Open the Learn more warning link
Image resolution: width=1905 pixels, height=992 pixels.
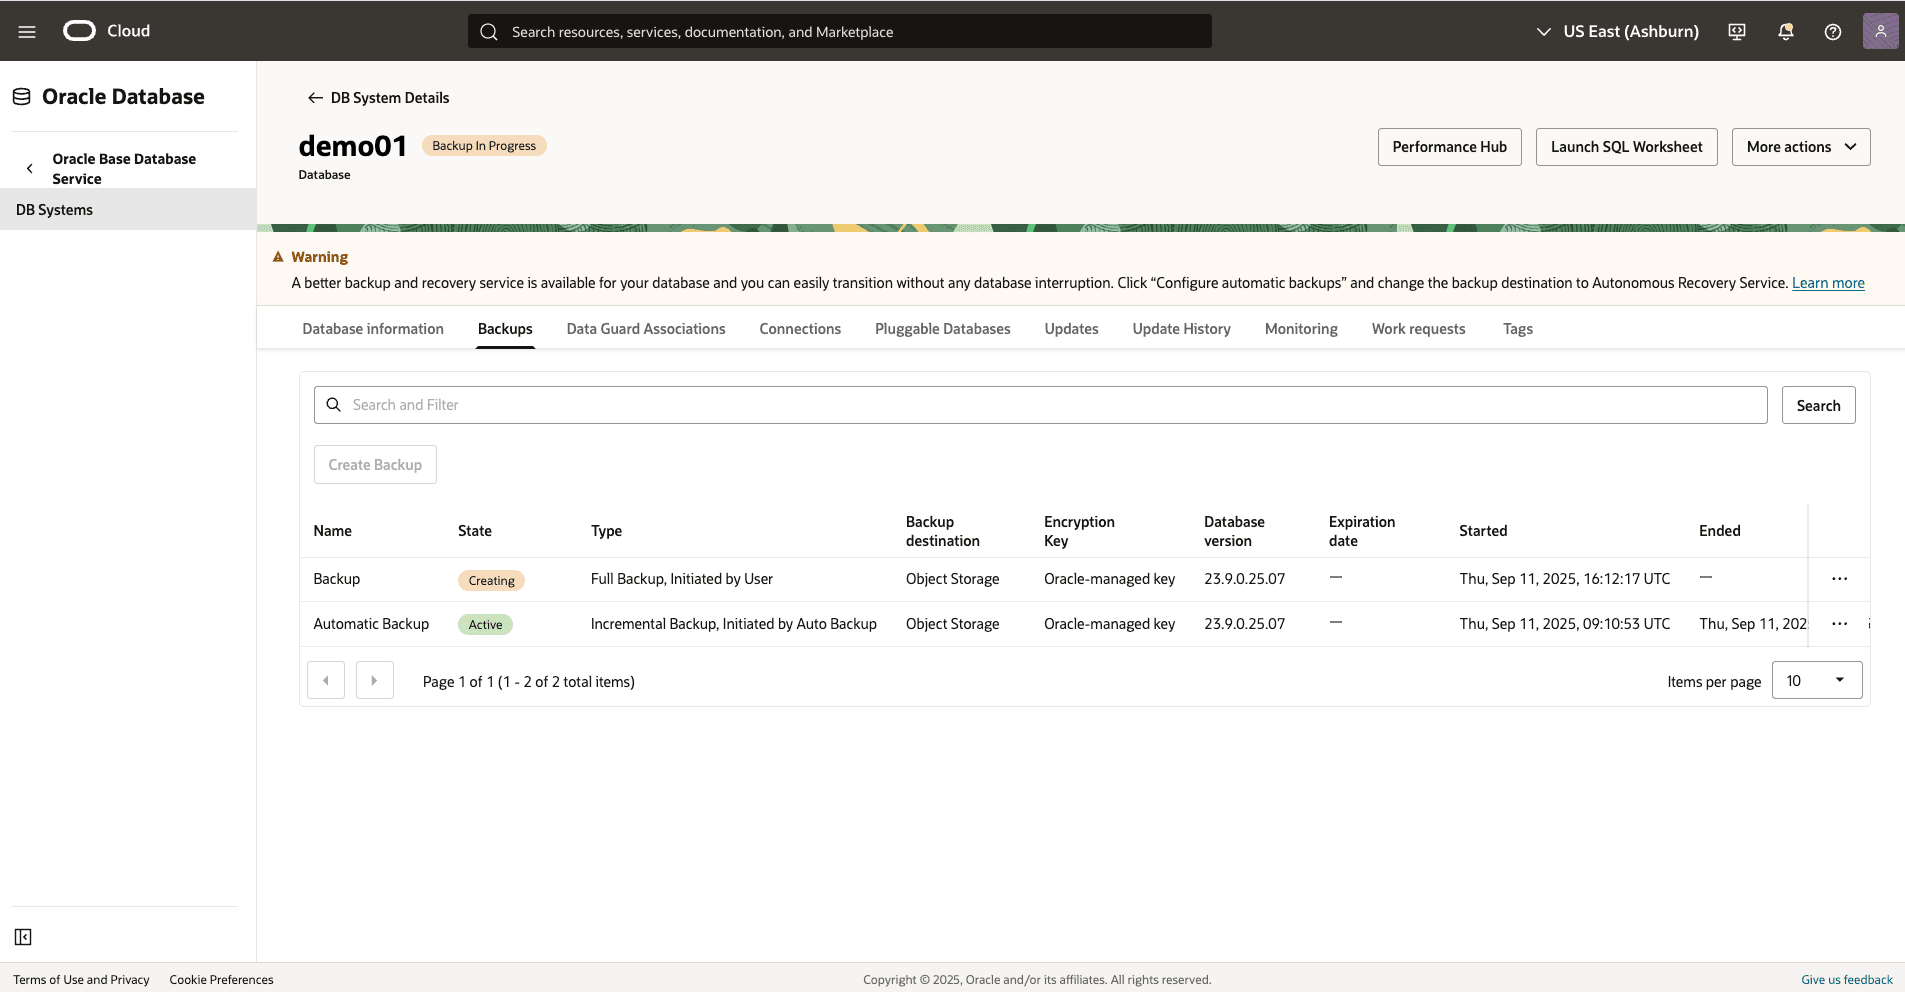[1827, 282]
